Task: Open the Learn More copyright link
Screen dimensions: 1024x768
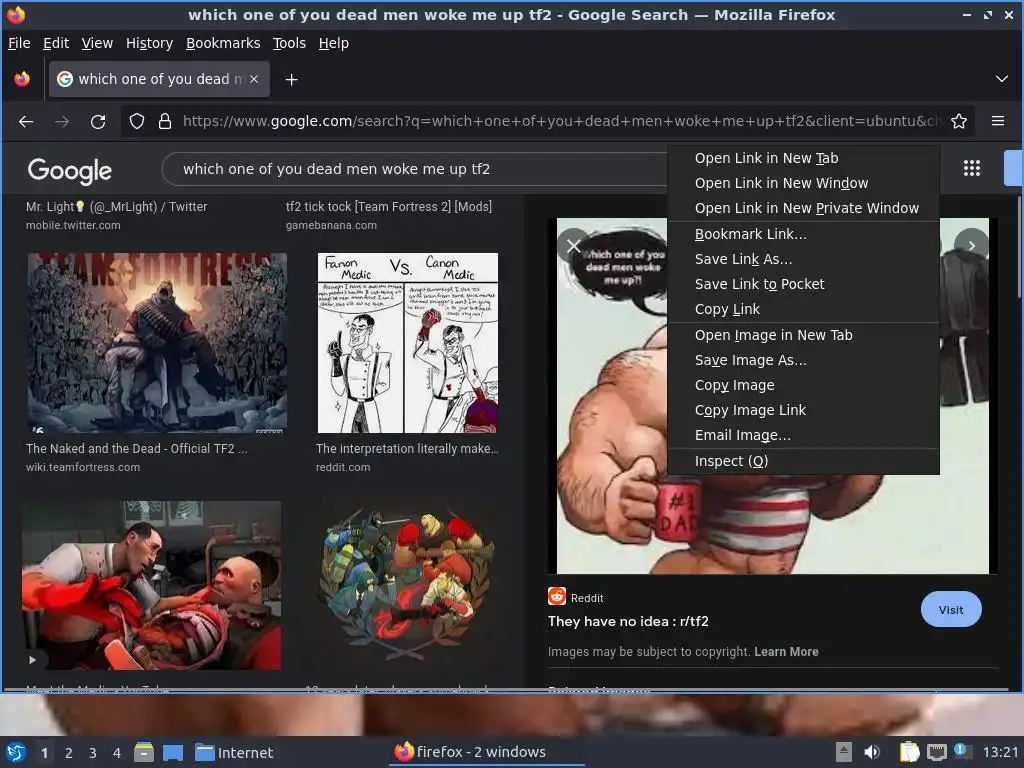Action: 786,652
